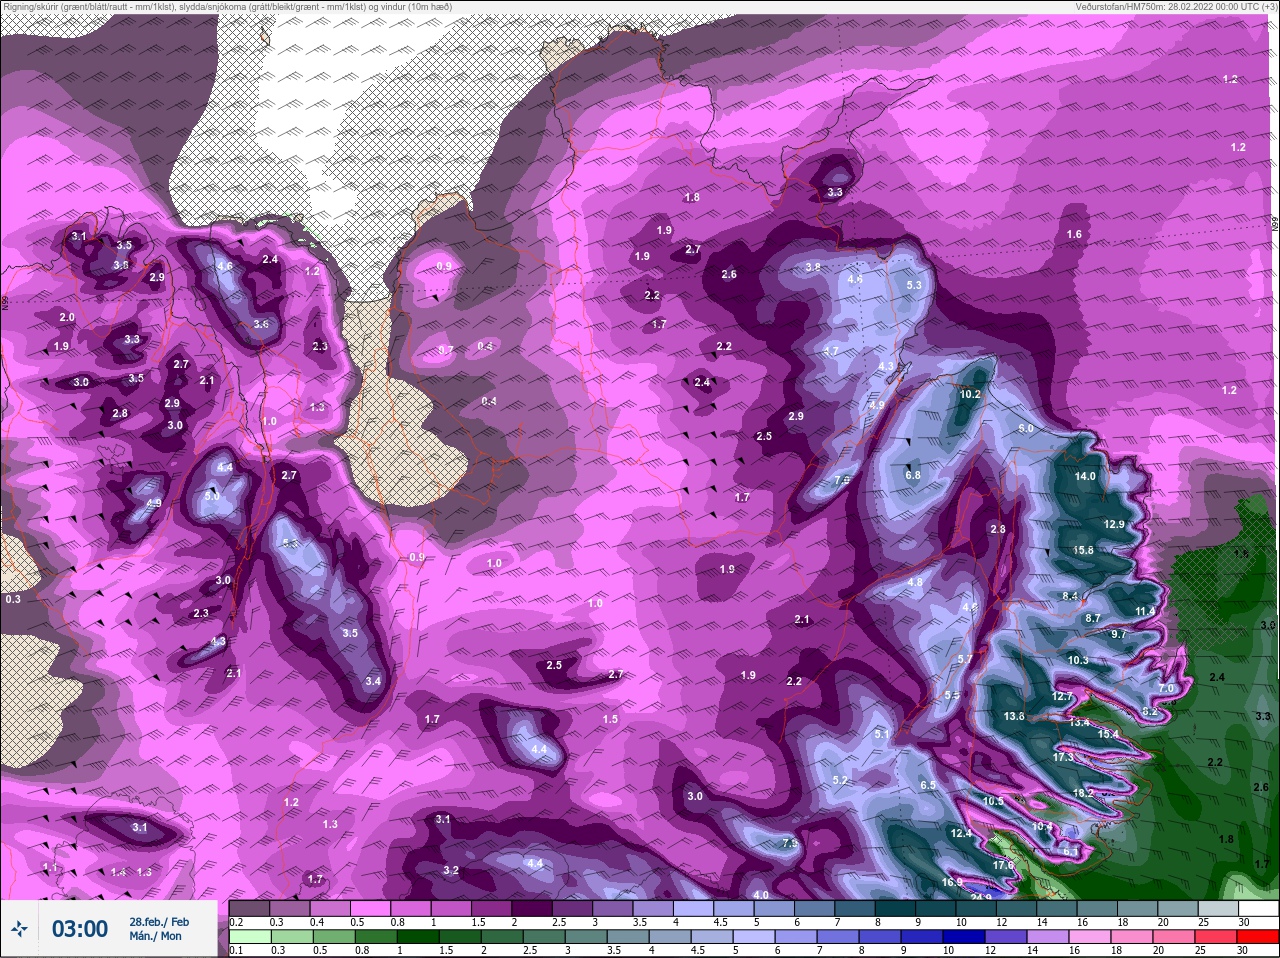Click the 8.7 precipitation value on the map
Viewport: 1280px width, 958px height.
pyautogui.click(x=1093, y=618)
